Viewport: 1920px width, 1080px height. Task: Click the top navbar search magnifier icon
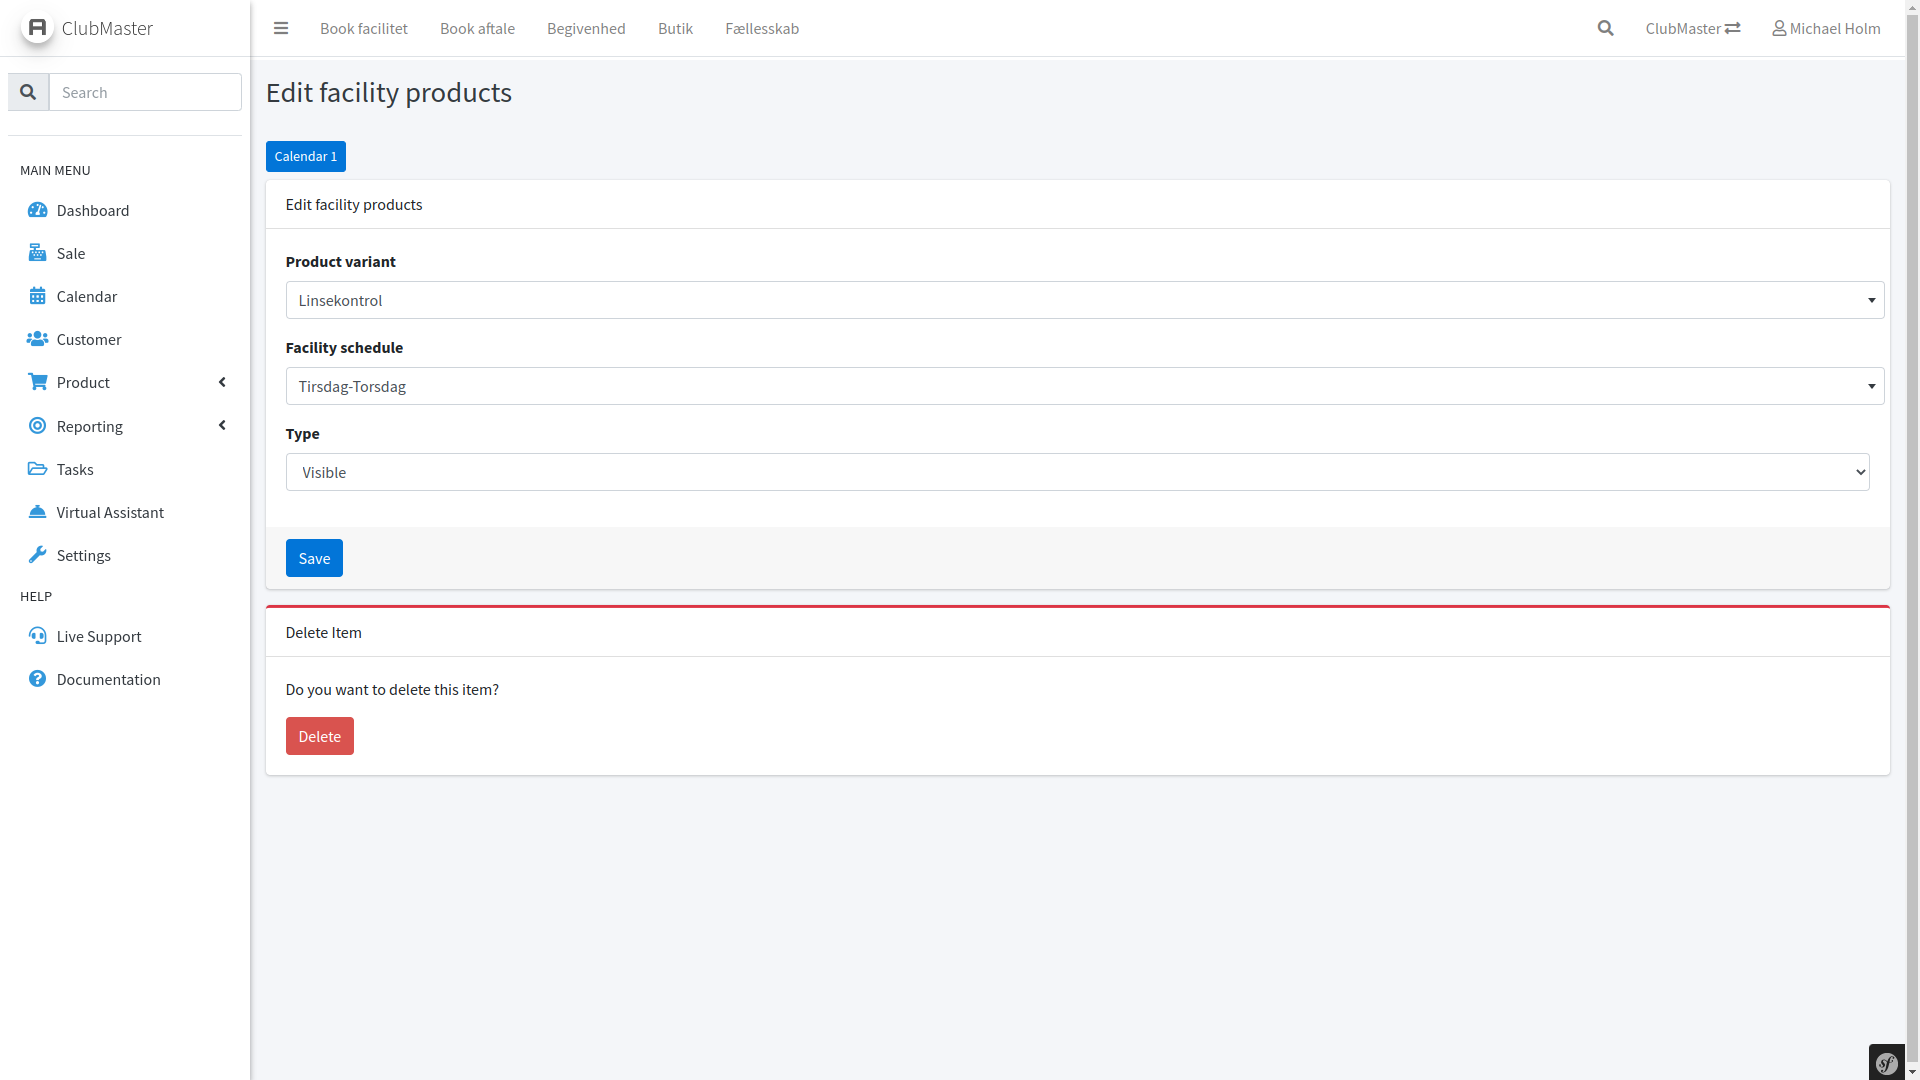tap(1606, 28)
